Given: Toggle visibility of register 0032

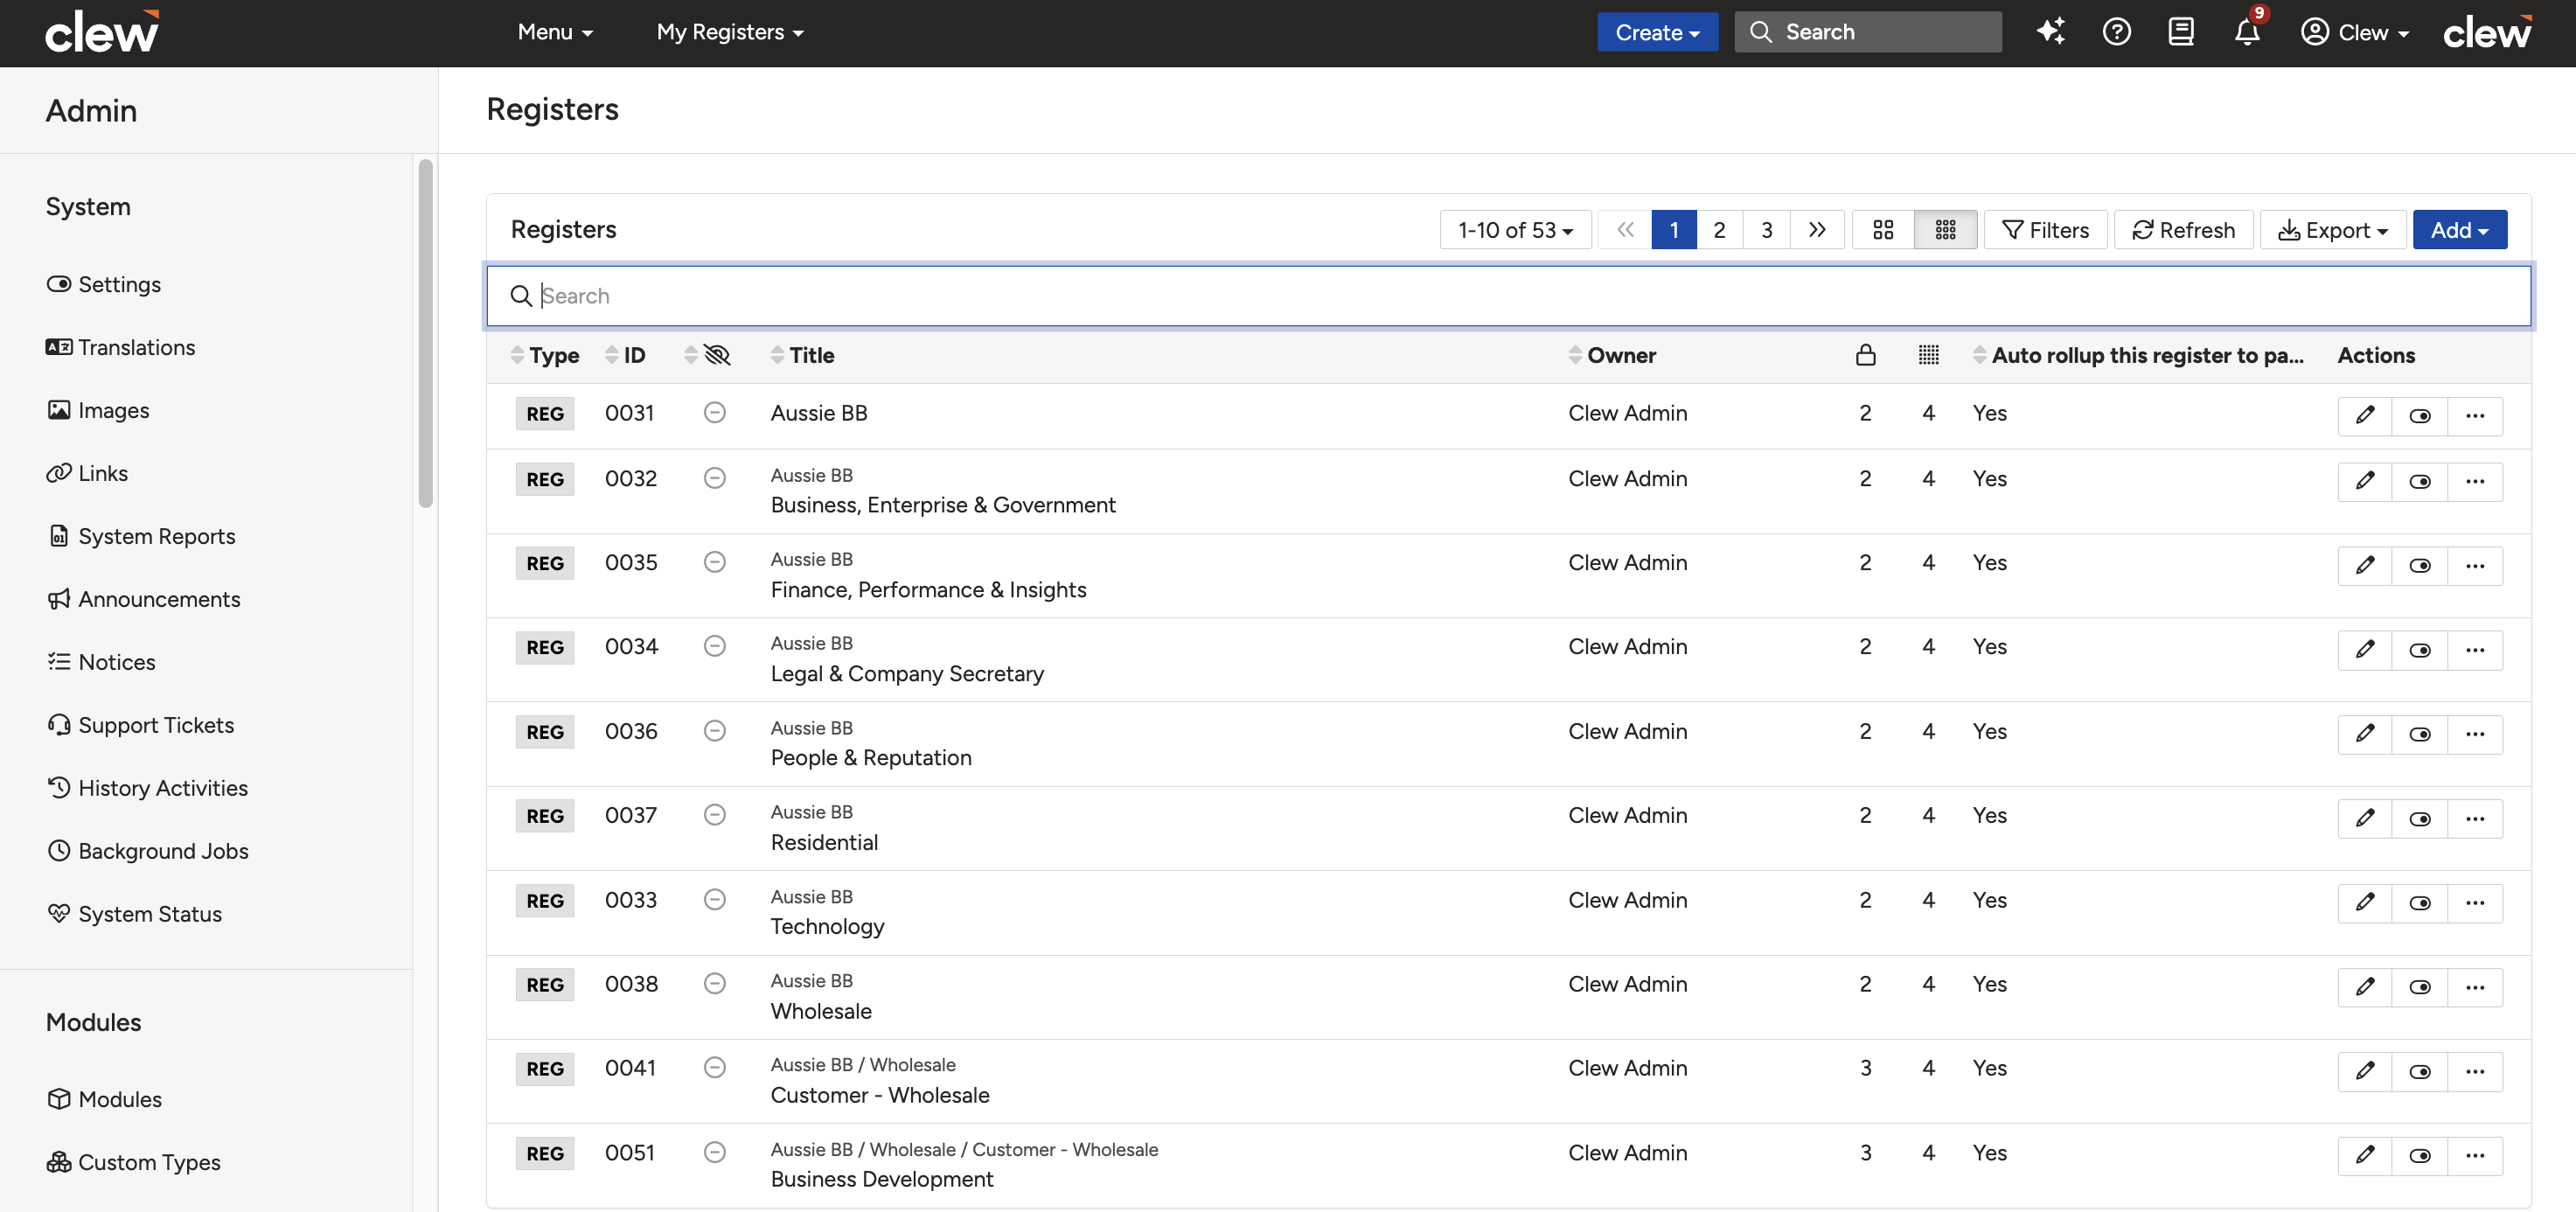Looking at the screenshot, I should 2420,481.
